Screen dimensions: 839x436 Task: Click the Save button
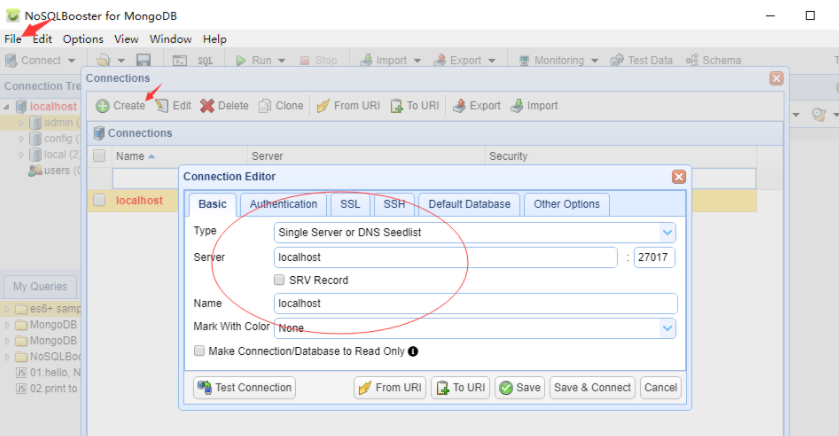(520, 387)
